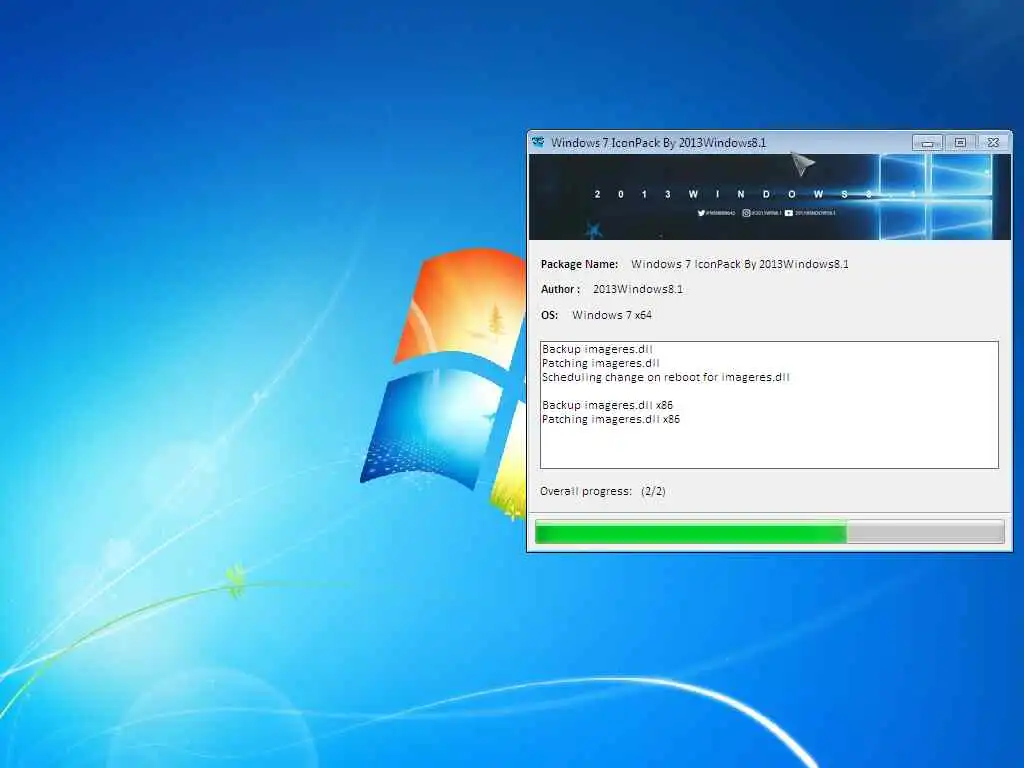Click the green installation progress bar
1024x768 pixels.
tap(769, 532)
